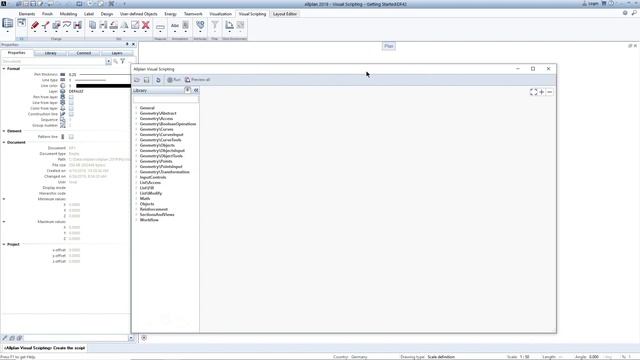640x360 pixels.
Task: Click funnel filter icon in Properties palette
Action: pyautogui.click(x=122, y=61)
